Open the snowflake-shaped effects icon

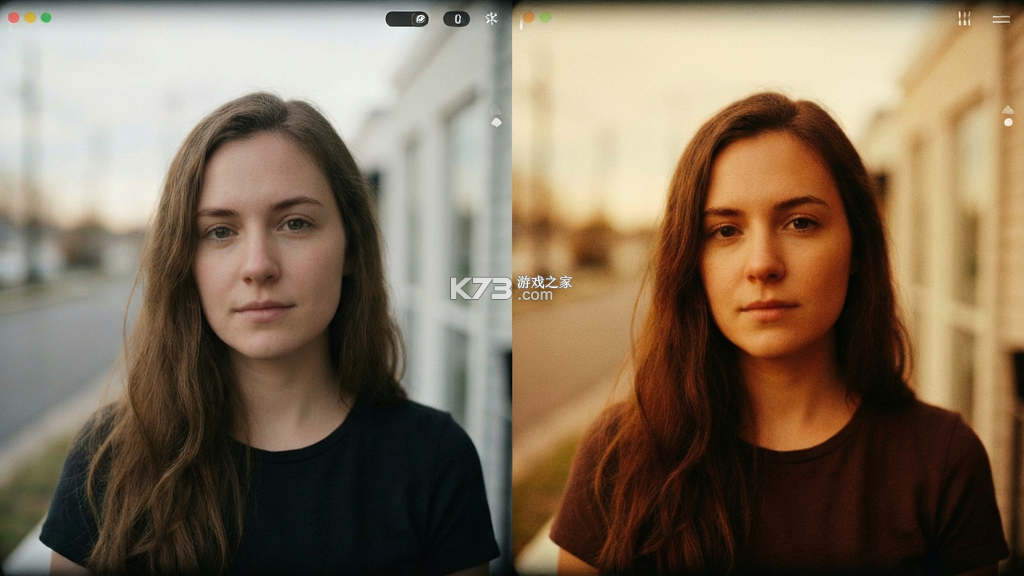492,18
